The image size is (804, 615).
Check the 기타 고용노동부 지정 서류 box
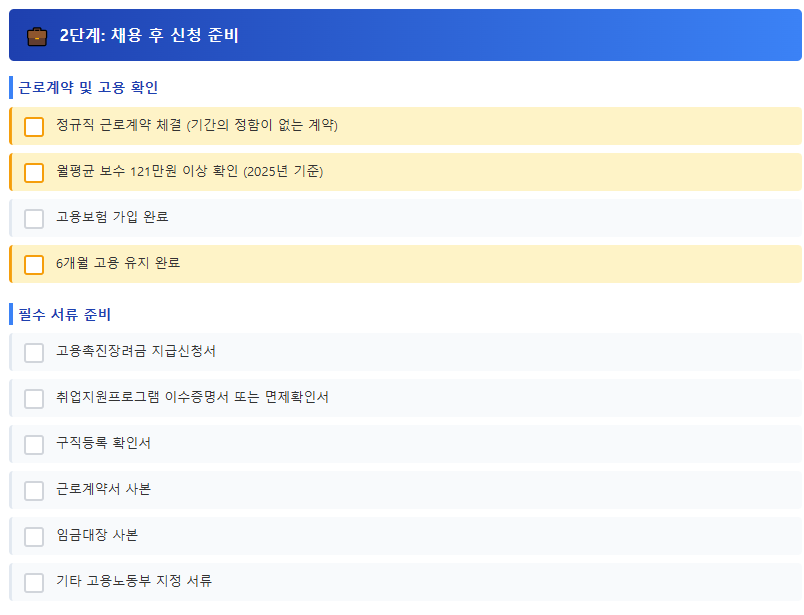[x=34, y=583]
